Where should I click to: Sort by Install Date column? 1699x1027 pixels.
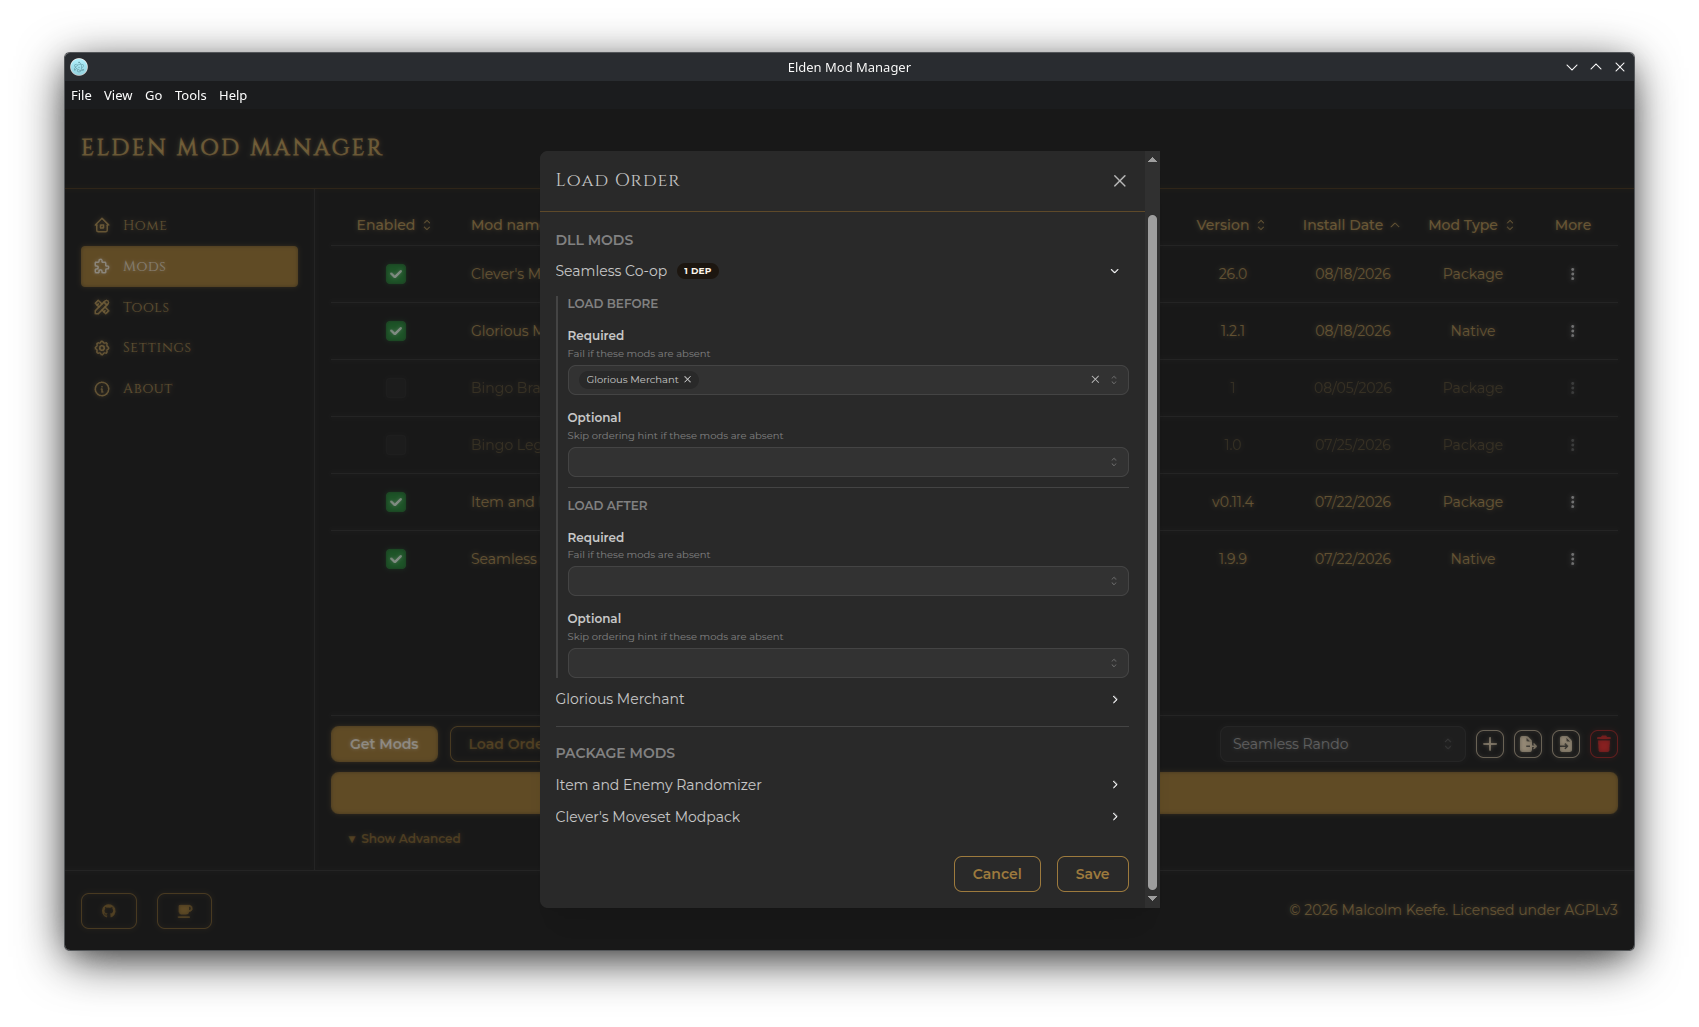(x=1351, y=225)
